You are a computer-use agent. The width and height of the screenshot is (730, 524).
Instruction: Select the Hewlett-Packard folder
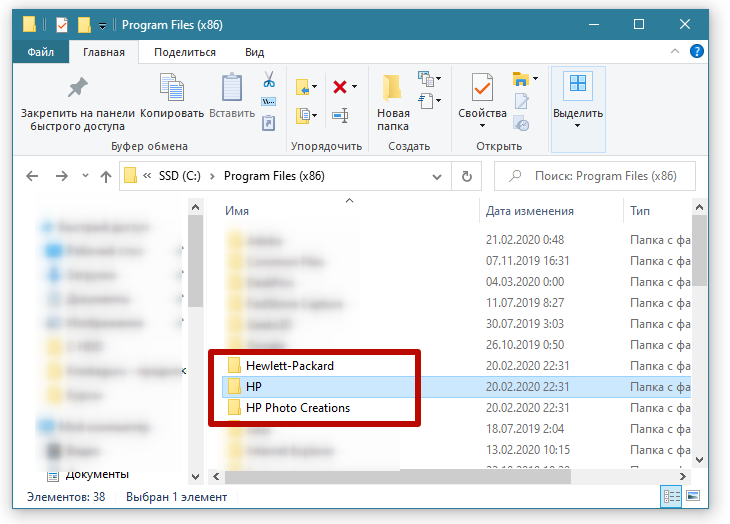[289, 365]
